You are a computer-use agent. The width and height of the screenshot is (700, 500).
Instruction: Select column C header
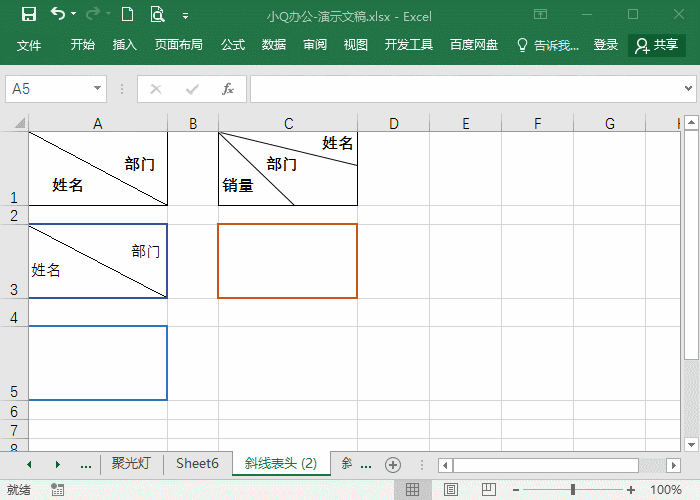pyautogui.click(x=288, y=123)
